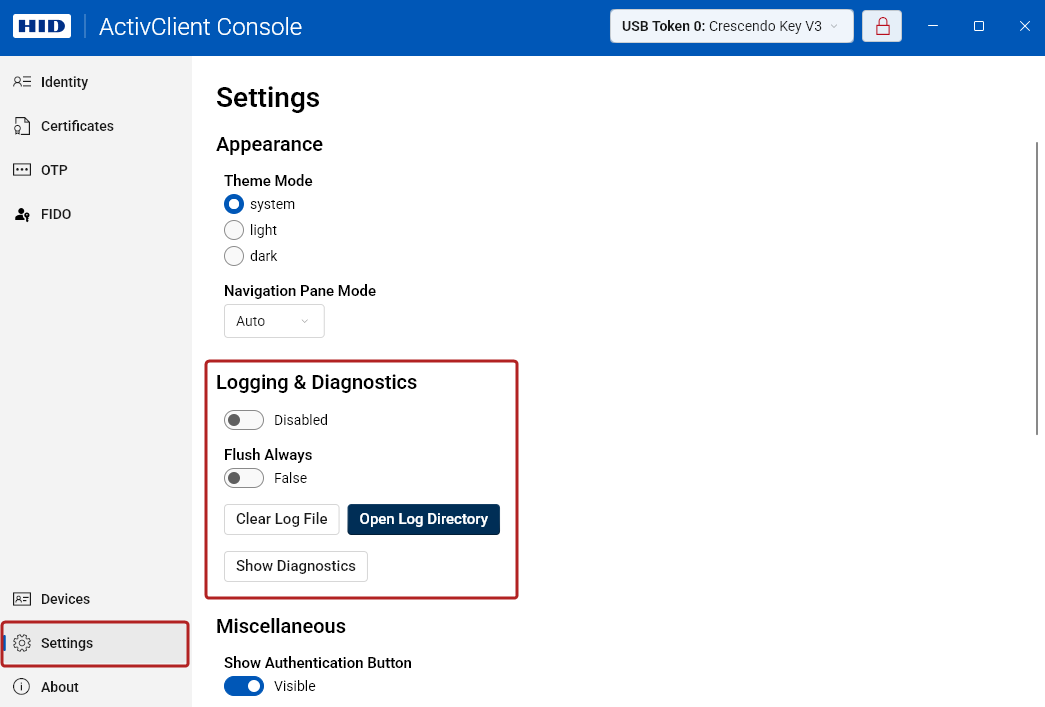
Task: Select the dark theme radio button
Action: (x=234, y=256)
